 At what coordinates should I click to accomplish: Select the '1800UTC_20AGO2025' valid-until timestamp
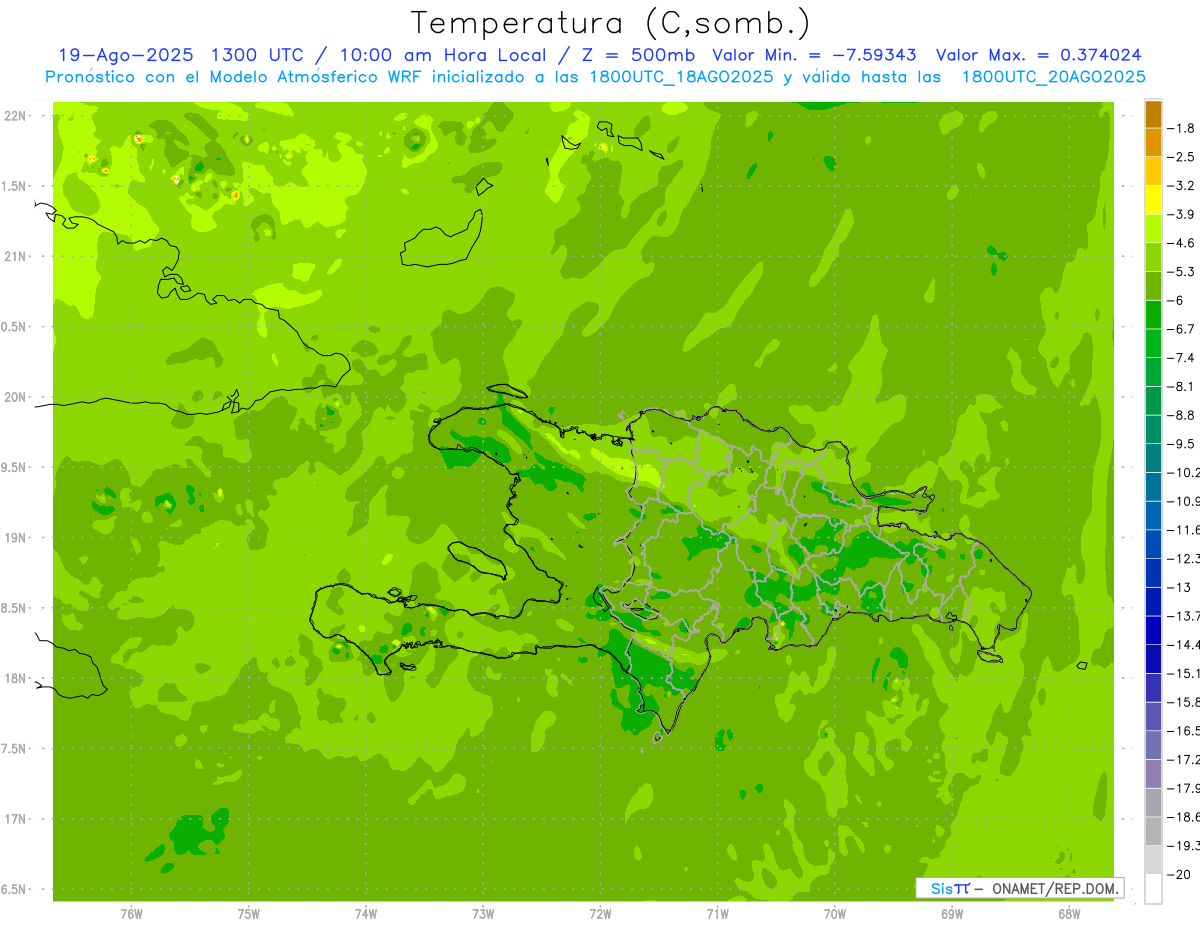(x=1053, y=77)
